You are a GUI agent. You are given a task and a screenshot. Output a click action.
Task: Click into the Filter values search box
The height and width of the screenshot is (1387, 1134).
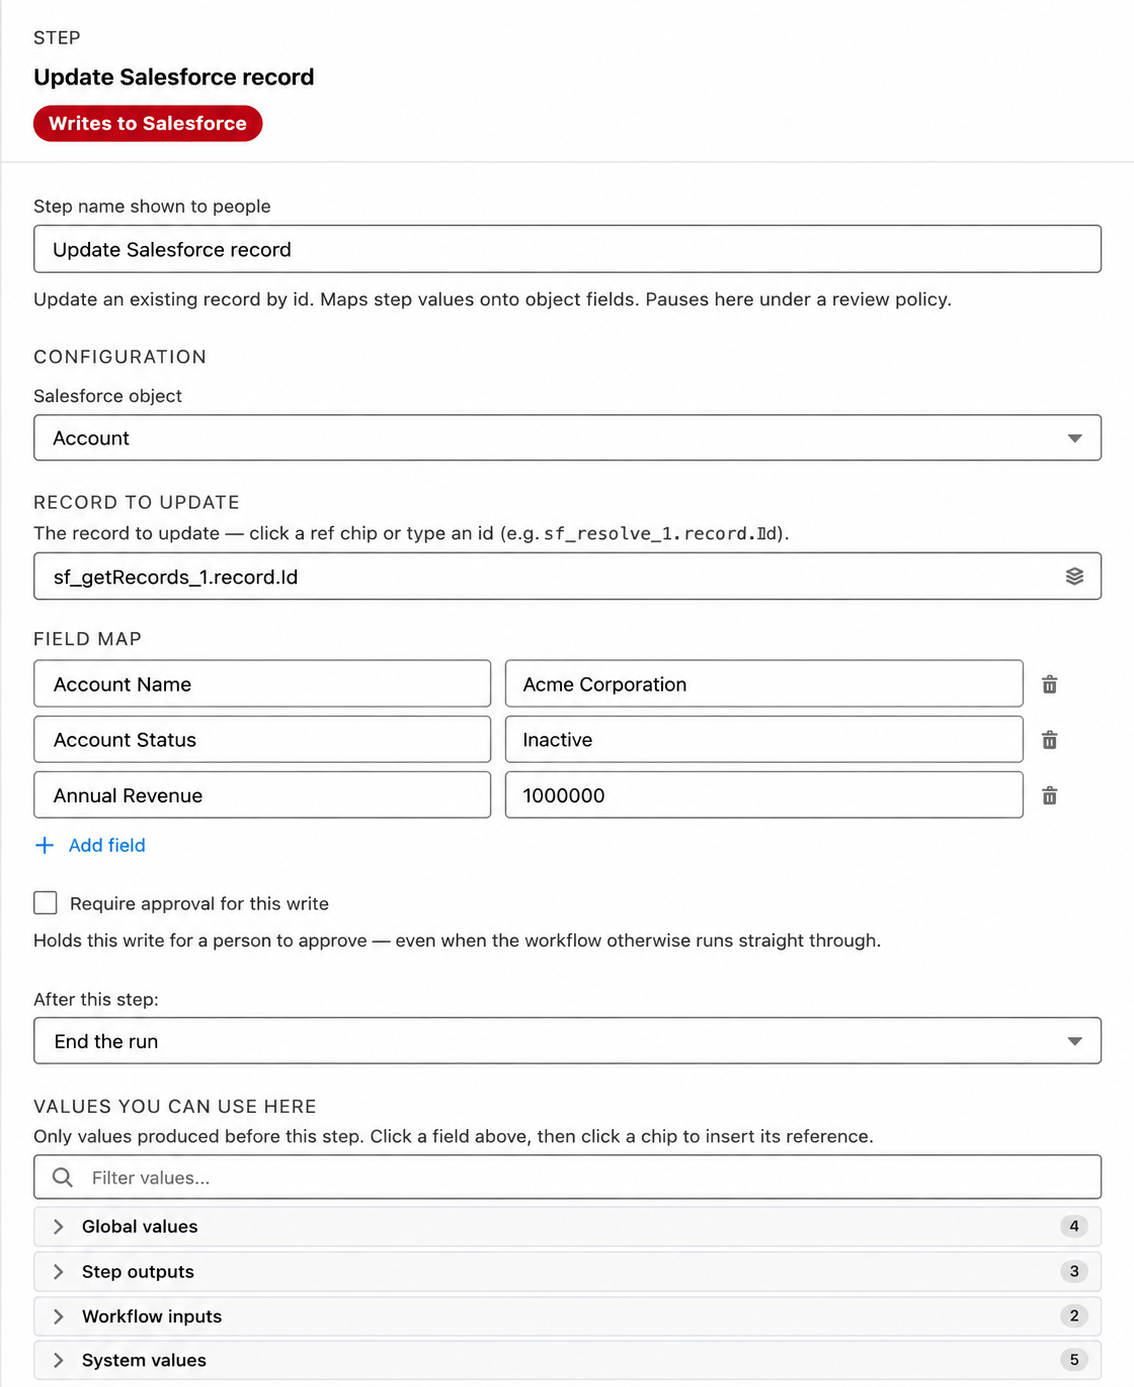[567, 1177]
